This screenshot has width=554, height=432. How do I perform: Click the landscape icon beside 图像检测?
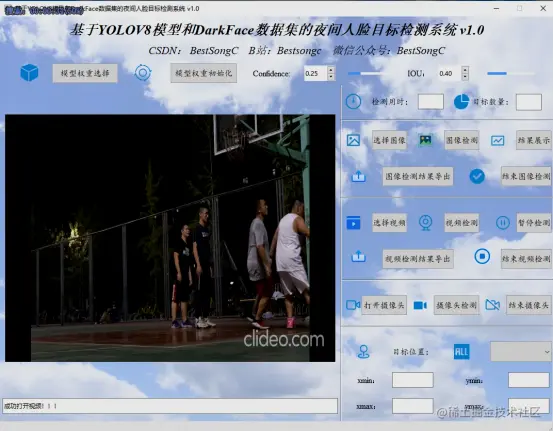coord(425,140)
